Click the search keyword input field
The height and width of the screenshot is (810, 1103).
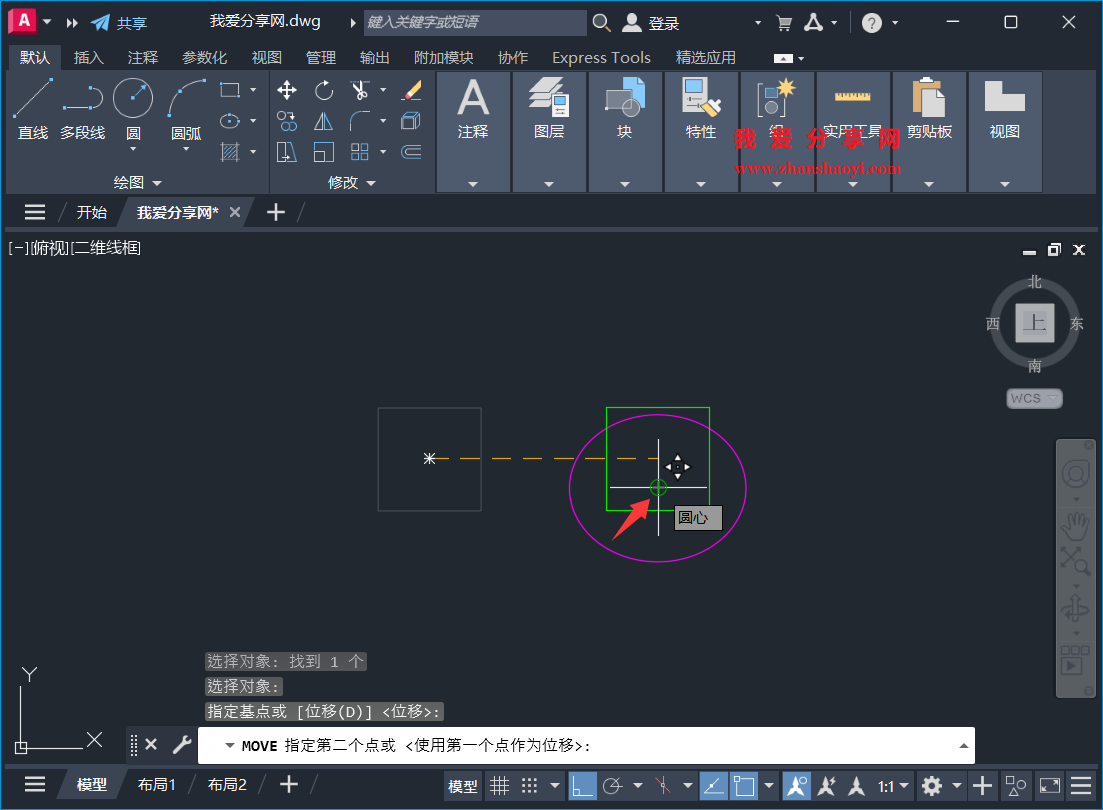pos(475,23)
